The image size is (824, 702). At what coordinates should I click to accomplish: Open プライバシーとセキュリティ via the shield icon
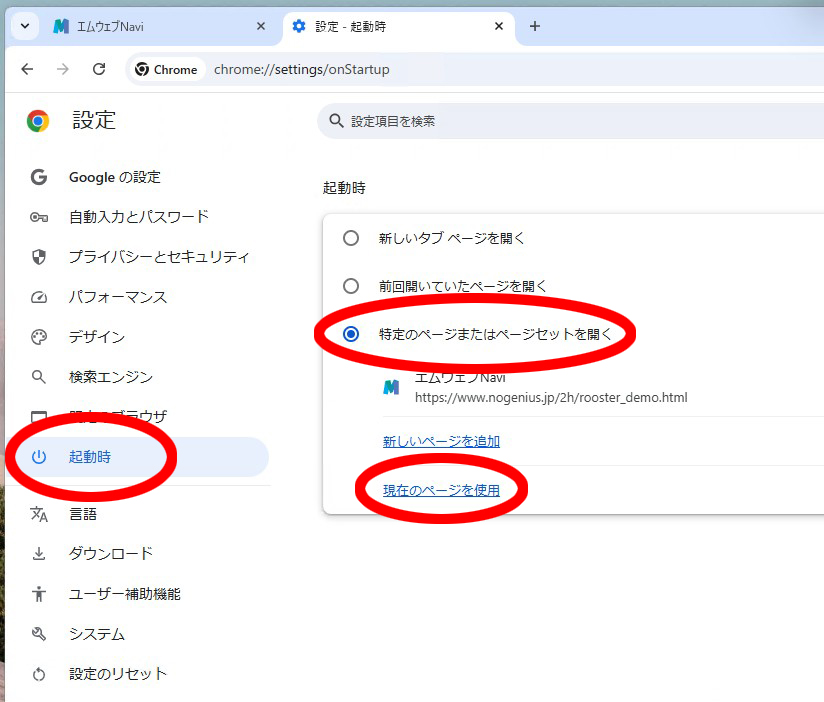pos(38,257)
